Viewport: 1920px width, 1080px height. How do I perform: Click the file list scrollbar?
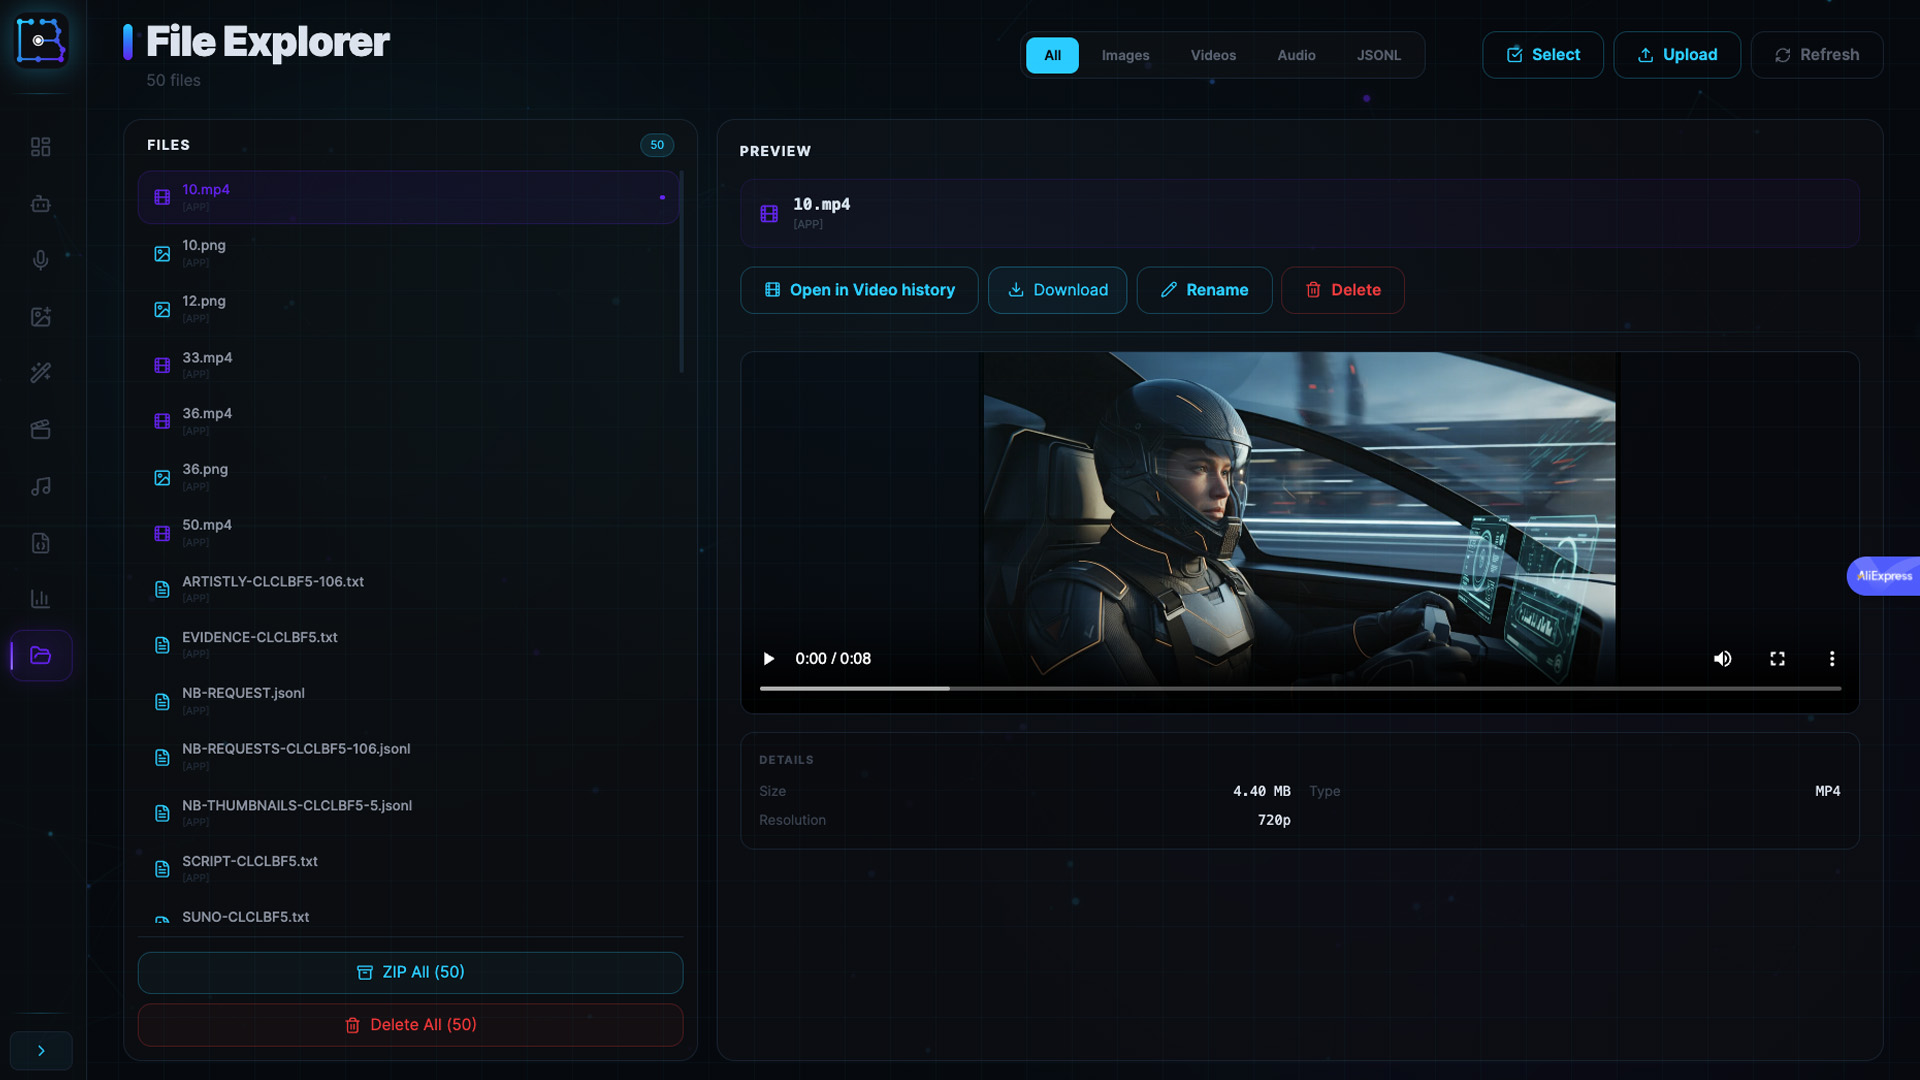[682, 272]
